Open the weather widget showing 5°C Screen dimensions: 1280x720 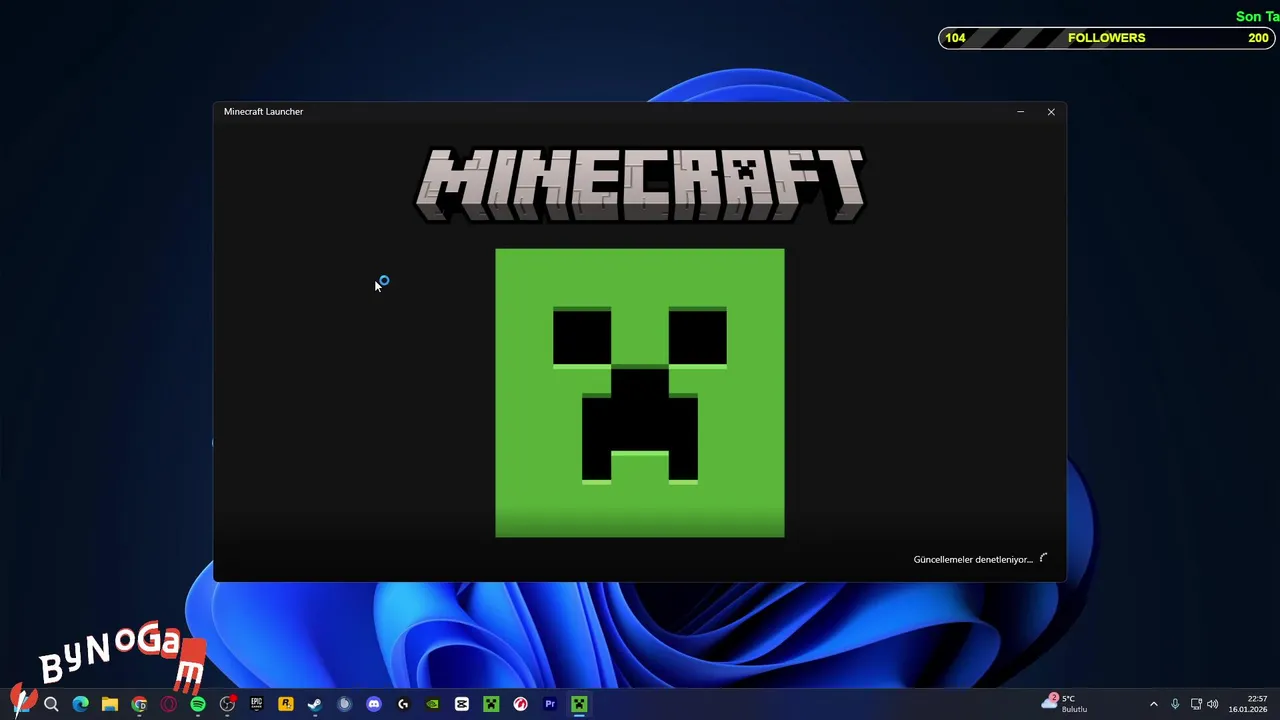pyautogui.click(x=1065, y=704)
